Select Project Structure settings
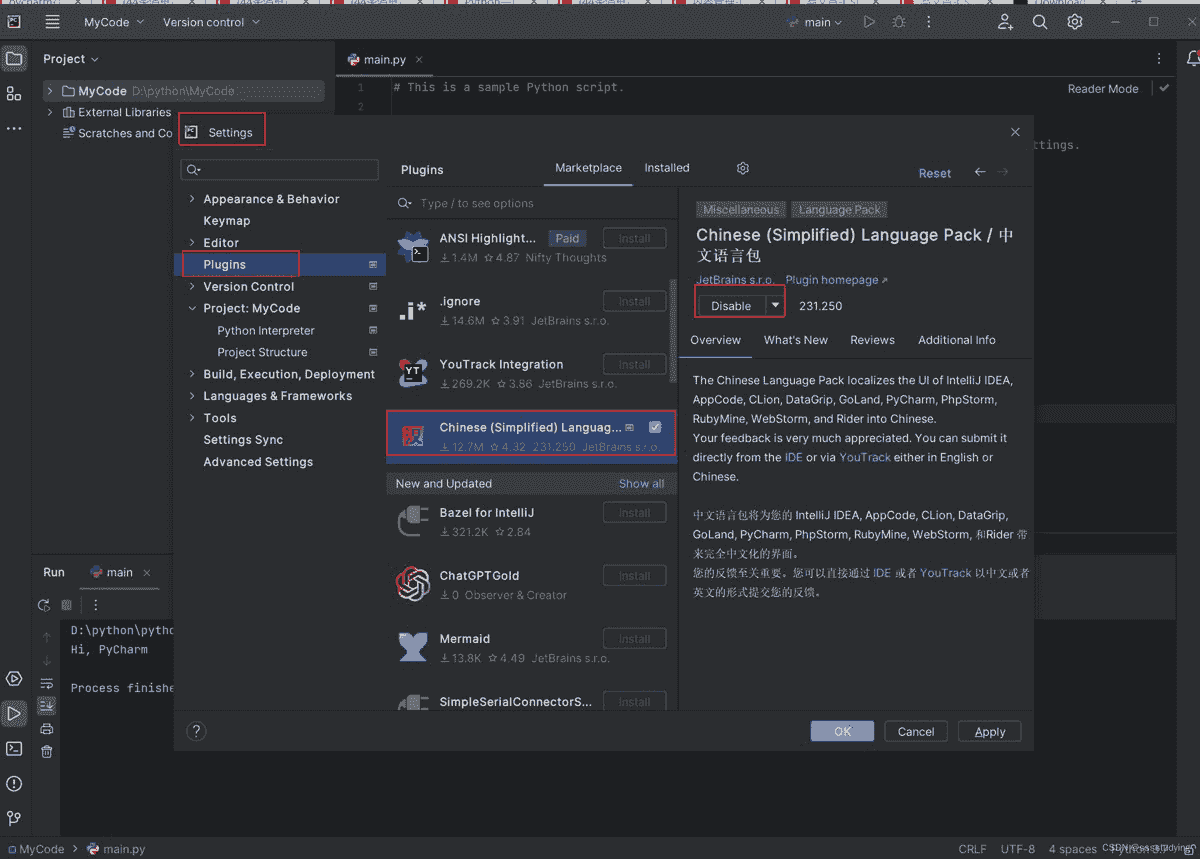 coord(262,352)
